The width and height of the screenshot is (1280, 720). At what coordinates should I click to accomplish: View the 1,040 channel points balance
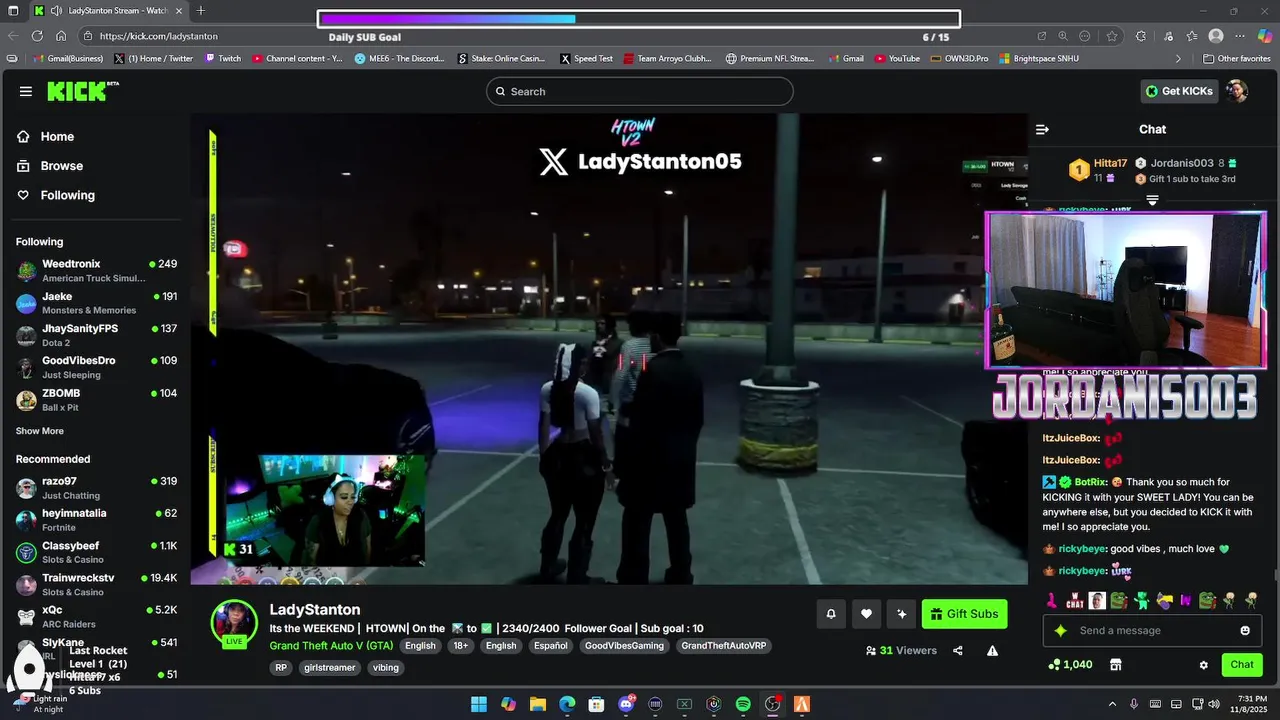click(x=1070, y=665)
